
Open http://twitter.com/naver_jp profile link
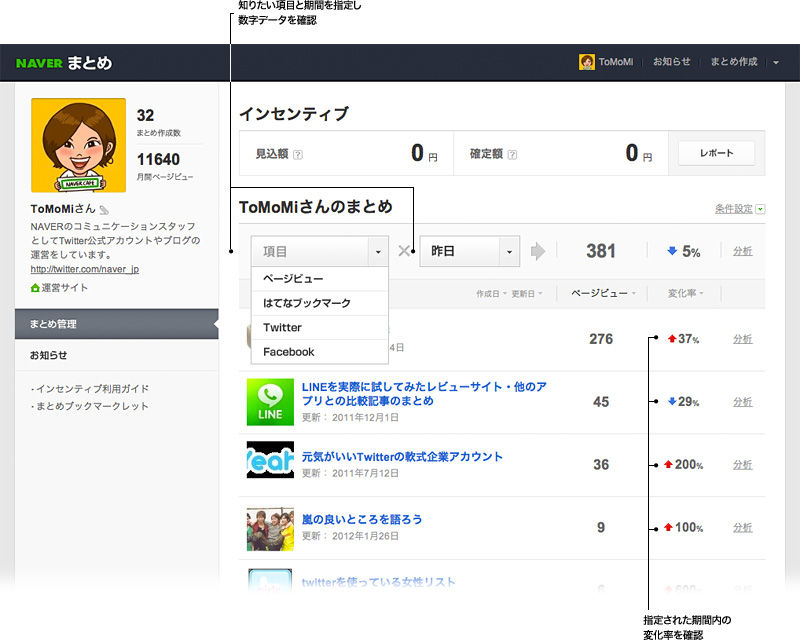(x=85, y=269)
